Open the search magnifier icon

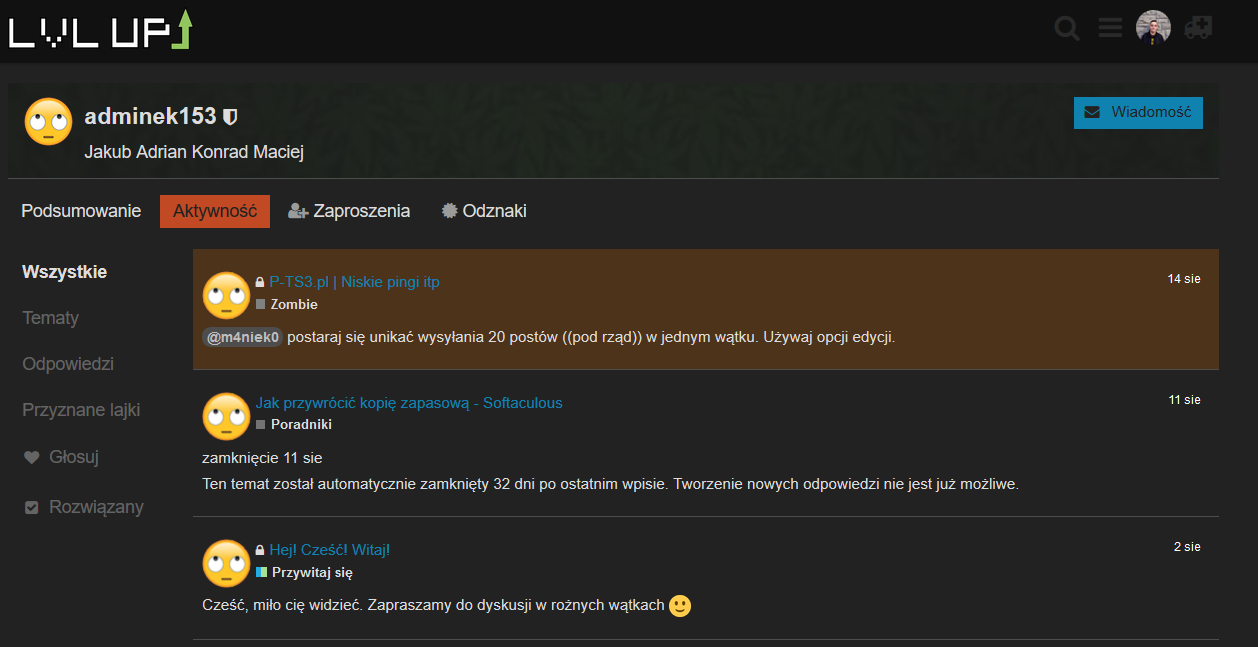coord(1067,28)
